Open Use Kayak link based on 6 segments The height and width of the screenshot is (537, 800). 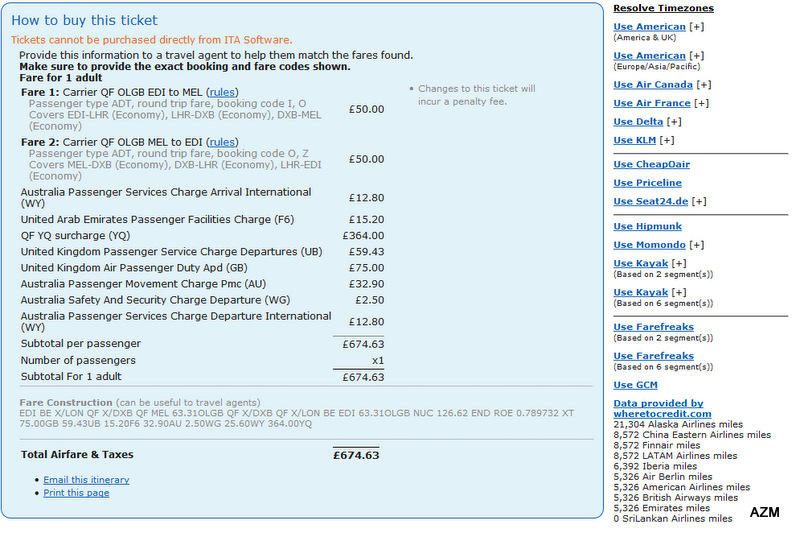click(x=640, y=292)
